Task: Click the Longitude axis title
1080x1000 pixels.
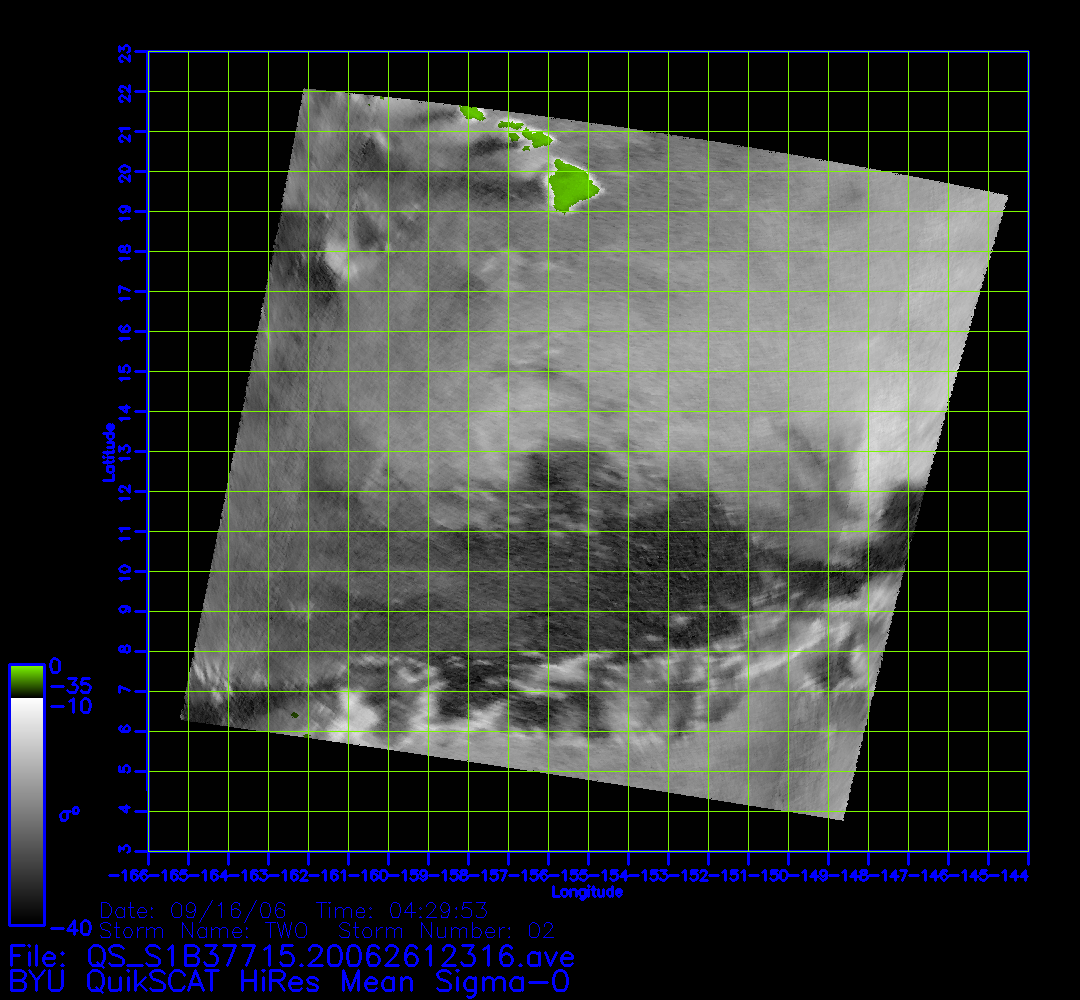Action: 587,892
